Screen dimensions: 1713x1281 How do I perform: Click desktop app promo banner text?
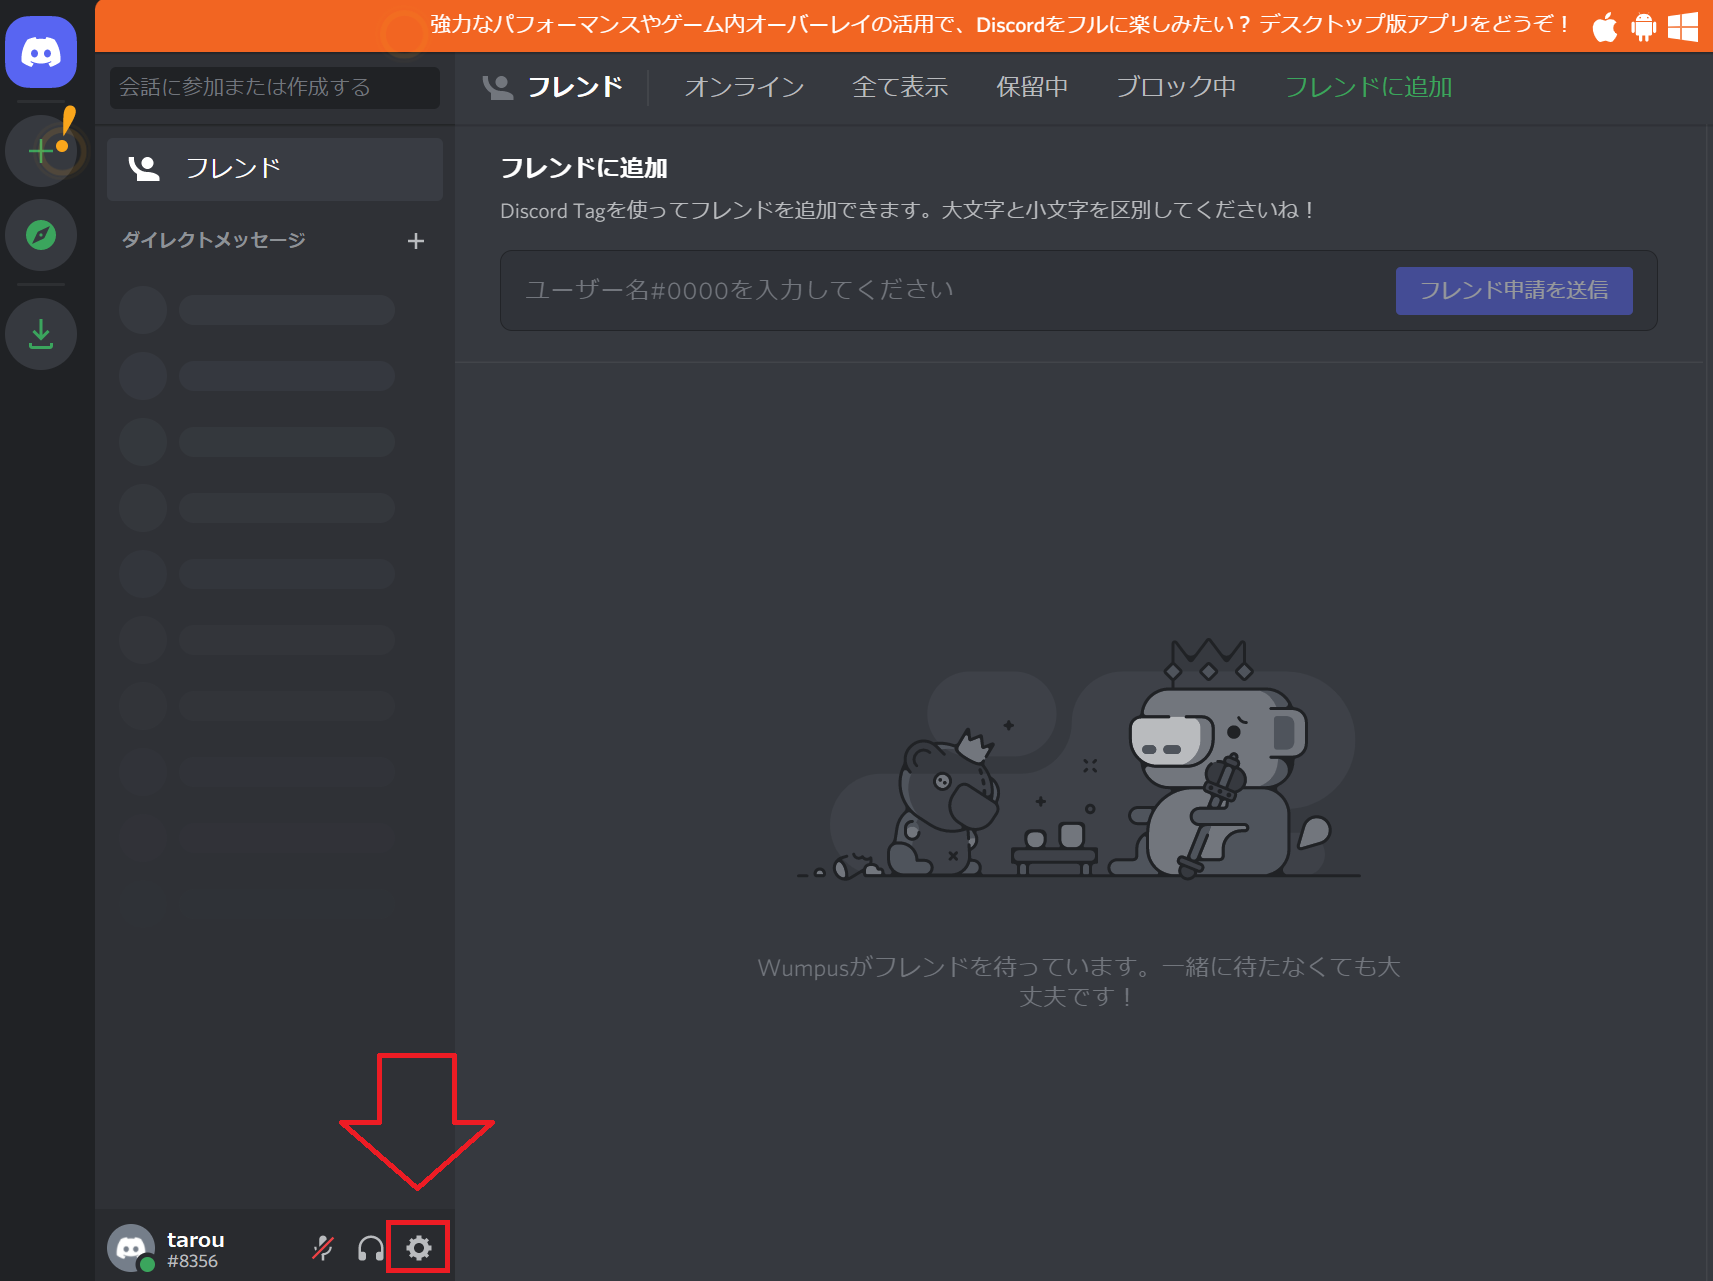[1000, 24]
